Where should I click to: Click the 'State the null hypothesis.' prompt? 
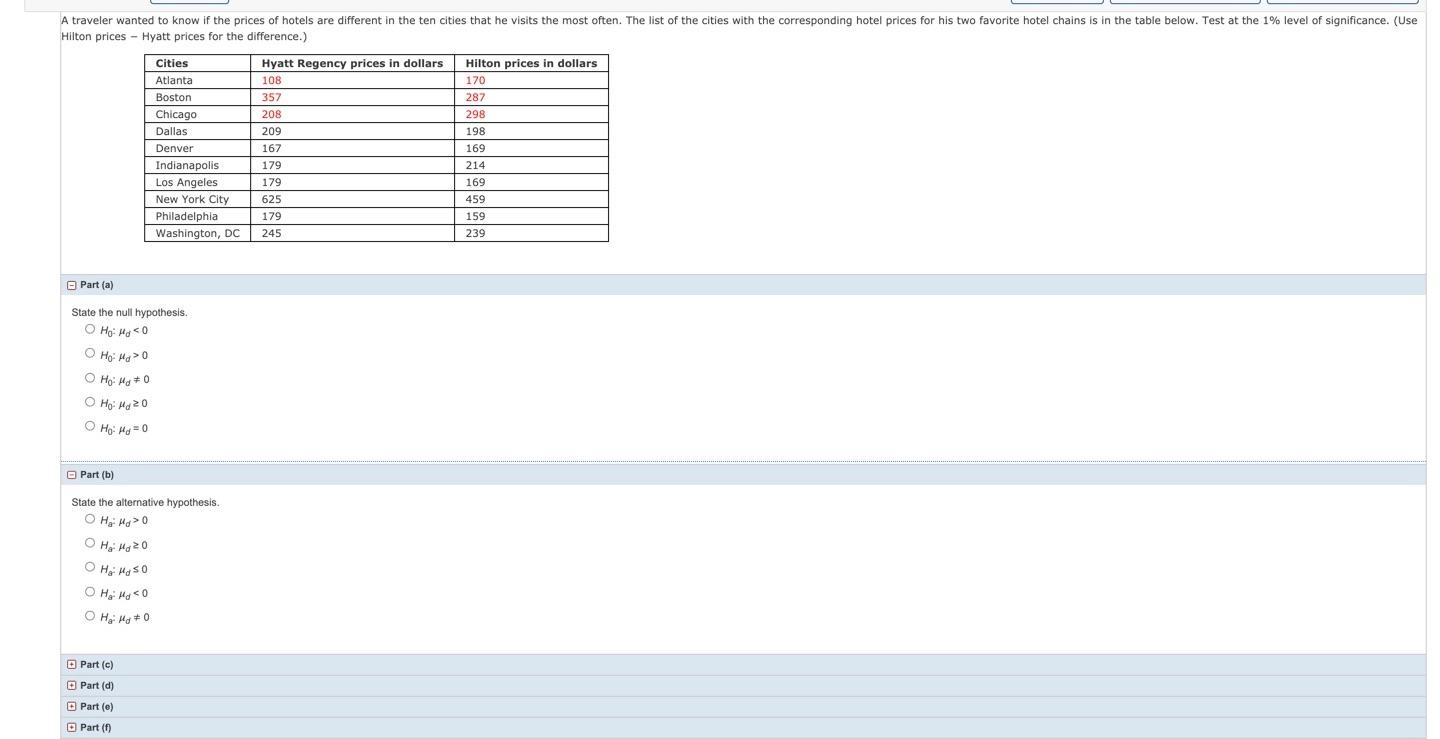(x=129, y=312)
